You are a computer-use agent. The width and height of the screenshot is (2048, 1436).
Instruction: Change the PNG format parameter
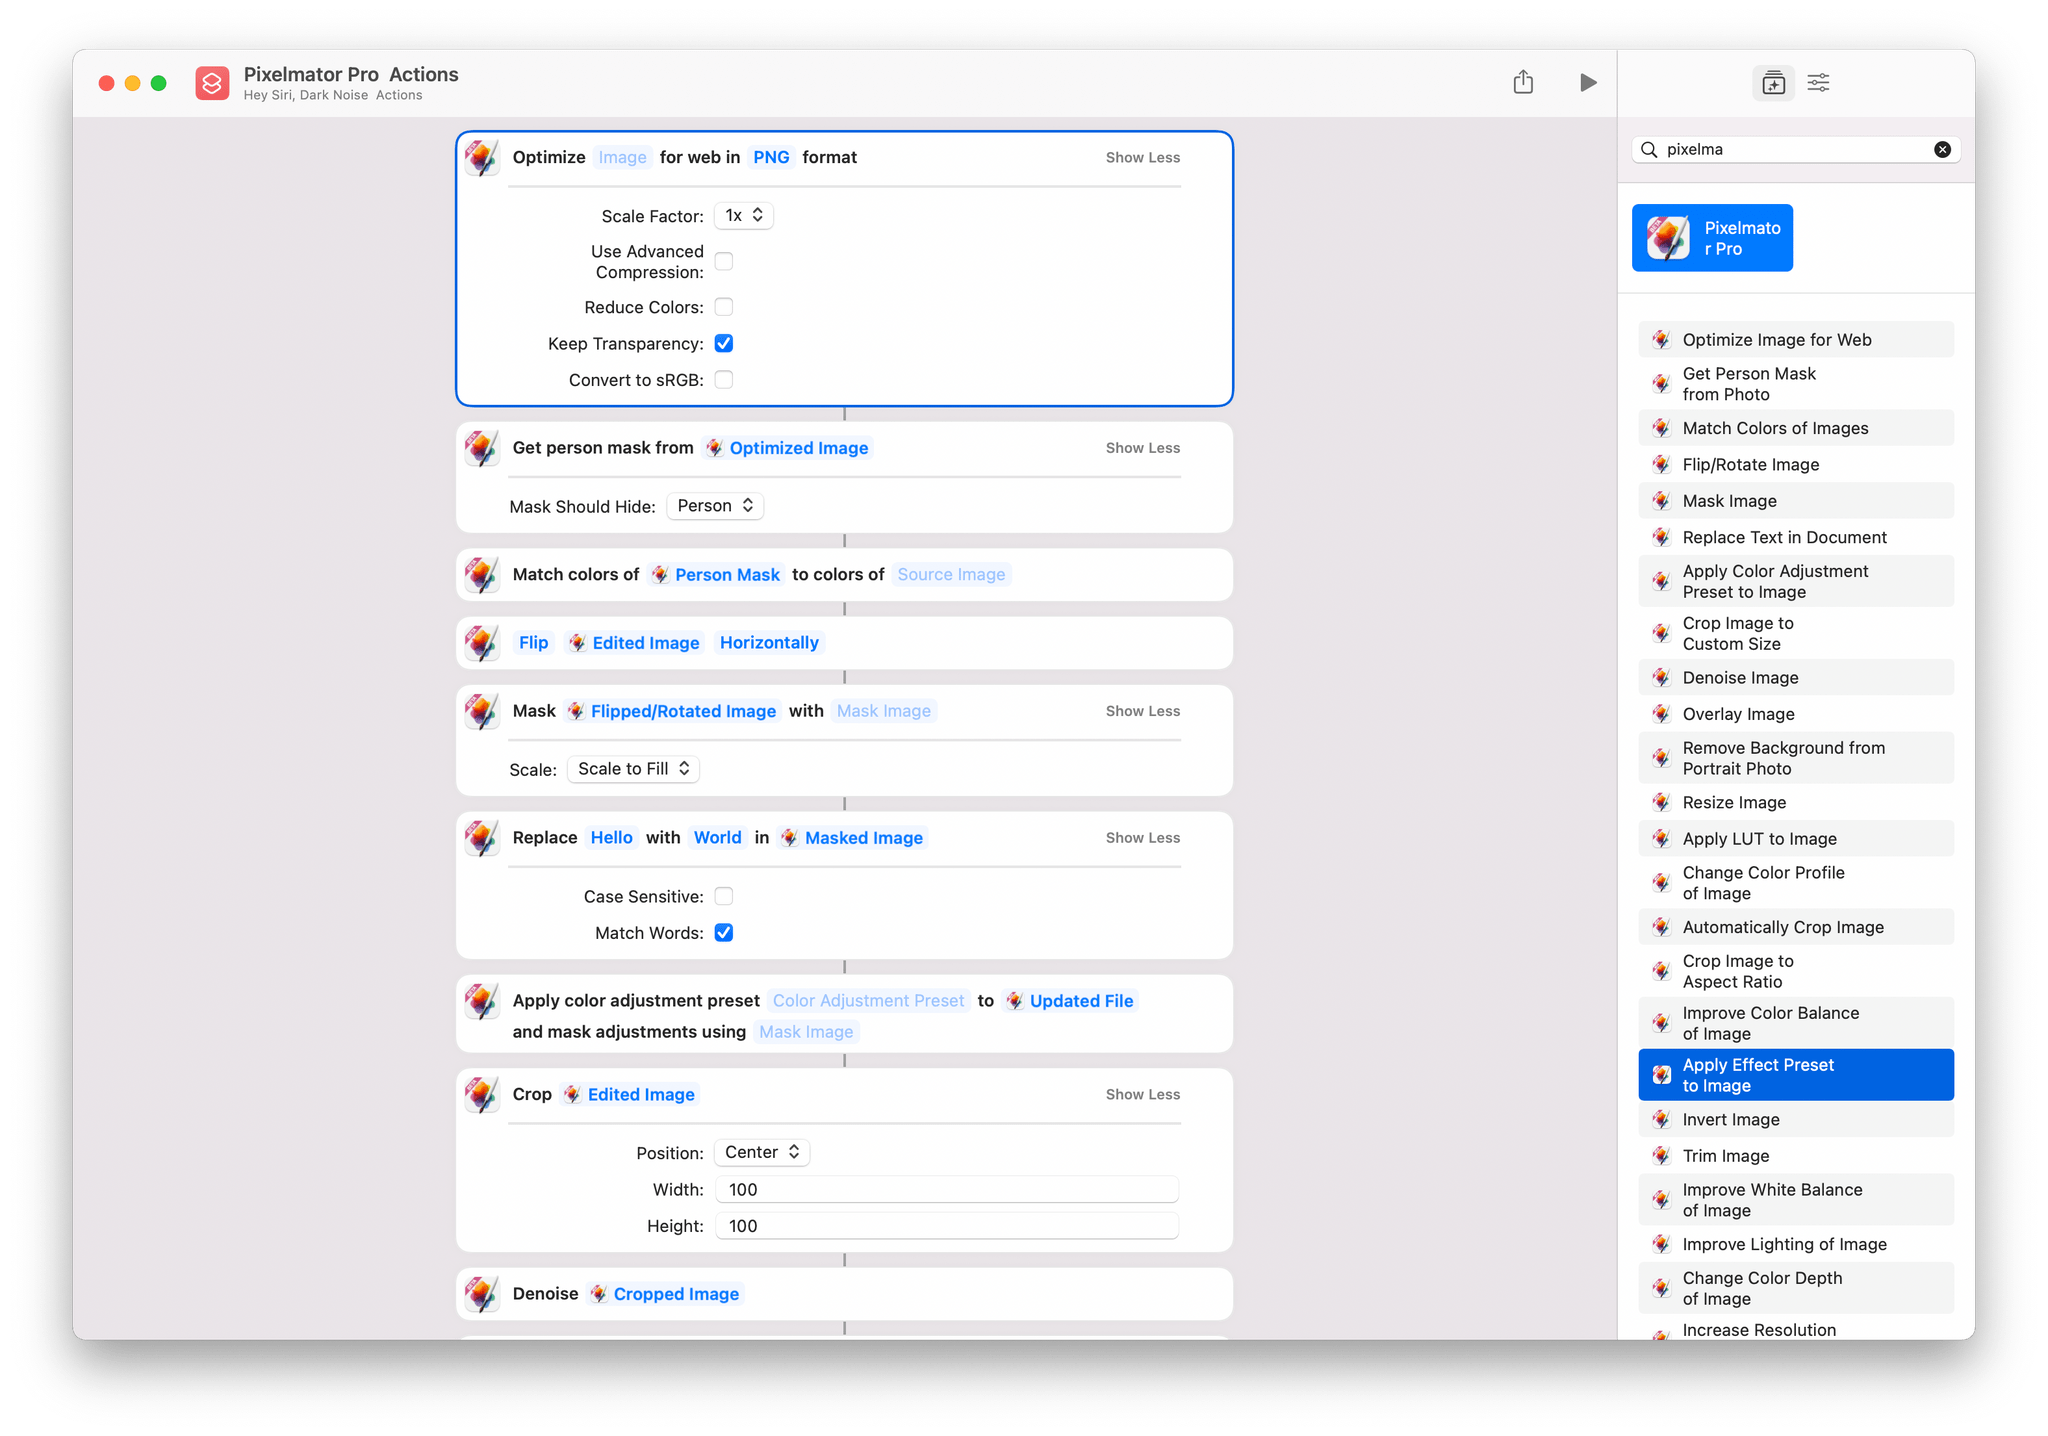tap(771, 158)
